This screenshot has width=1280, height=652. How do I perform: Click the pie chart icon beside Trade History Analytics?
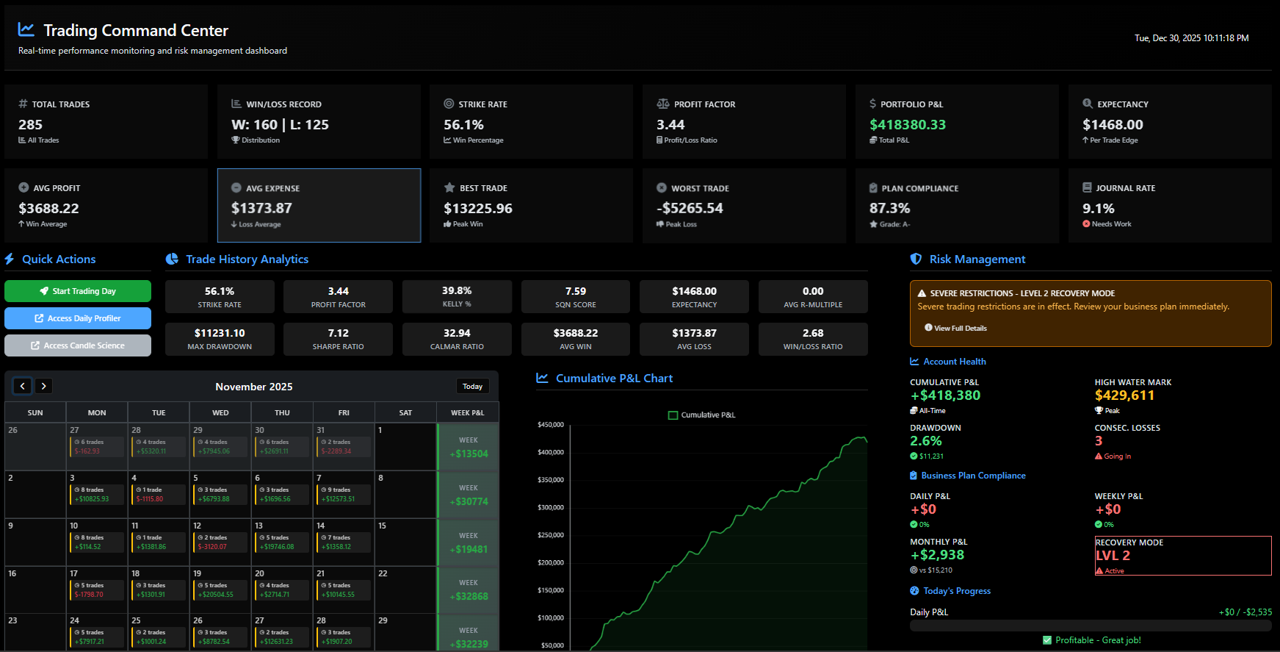[172, 259]
